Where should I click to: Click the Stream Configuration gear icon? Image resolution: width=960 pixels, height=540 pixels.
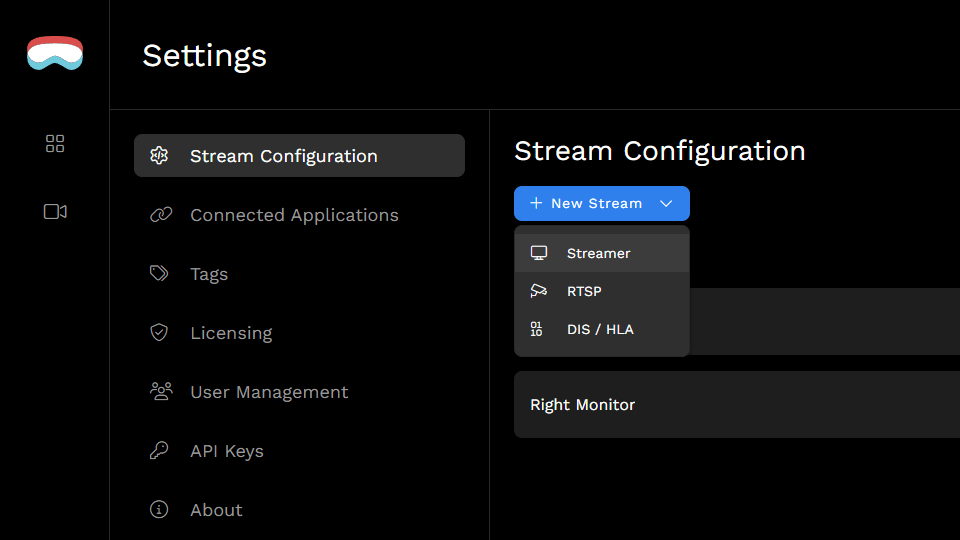pos(159,156)
